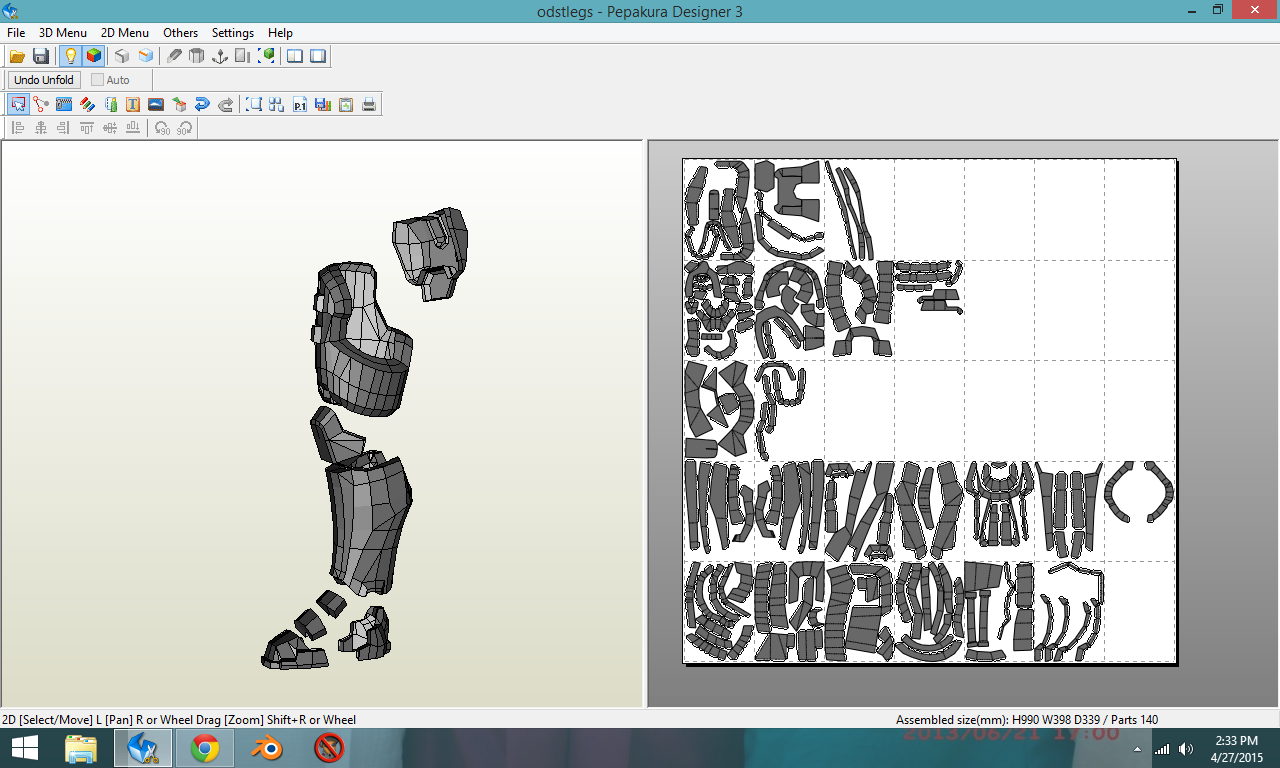Open the File menu
The width and height of the screenshot is (1280, 768).
(16, 33)
